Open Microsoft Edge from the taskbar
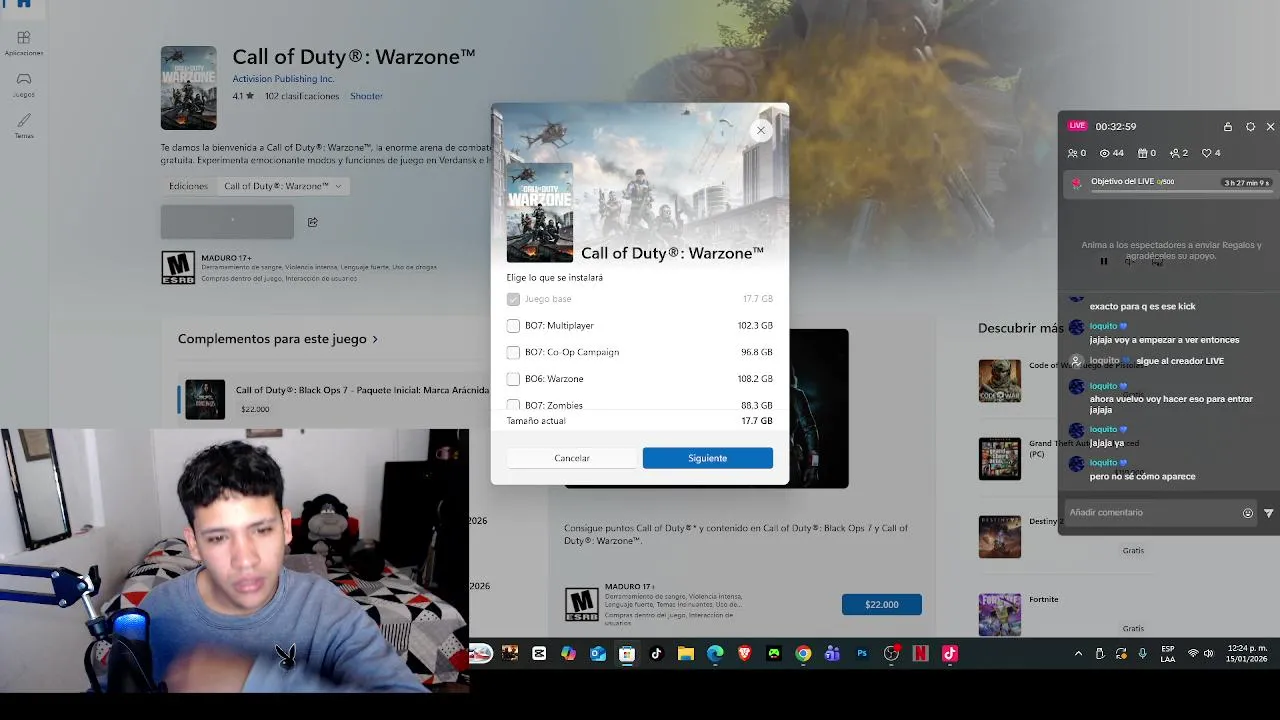Viewport: 1280px width, 720px height. tap(715, 654)
